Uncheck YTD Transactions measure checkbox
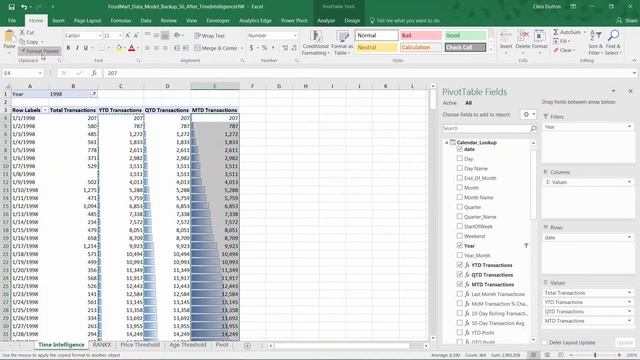 coord(460,265)
